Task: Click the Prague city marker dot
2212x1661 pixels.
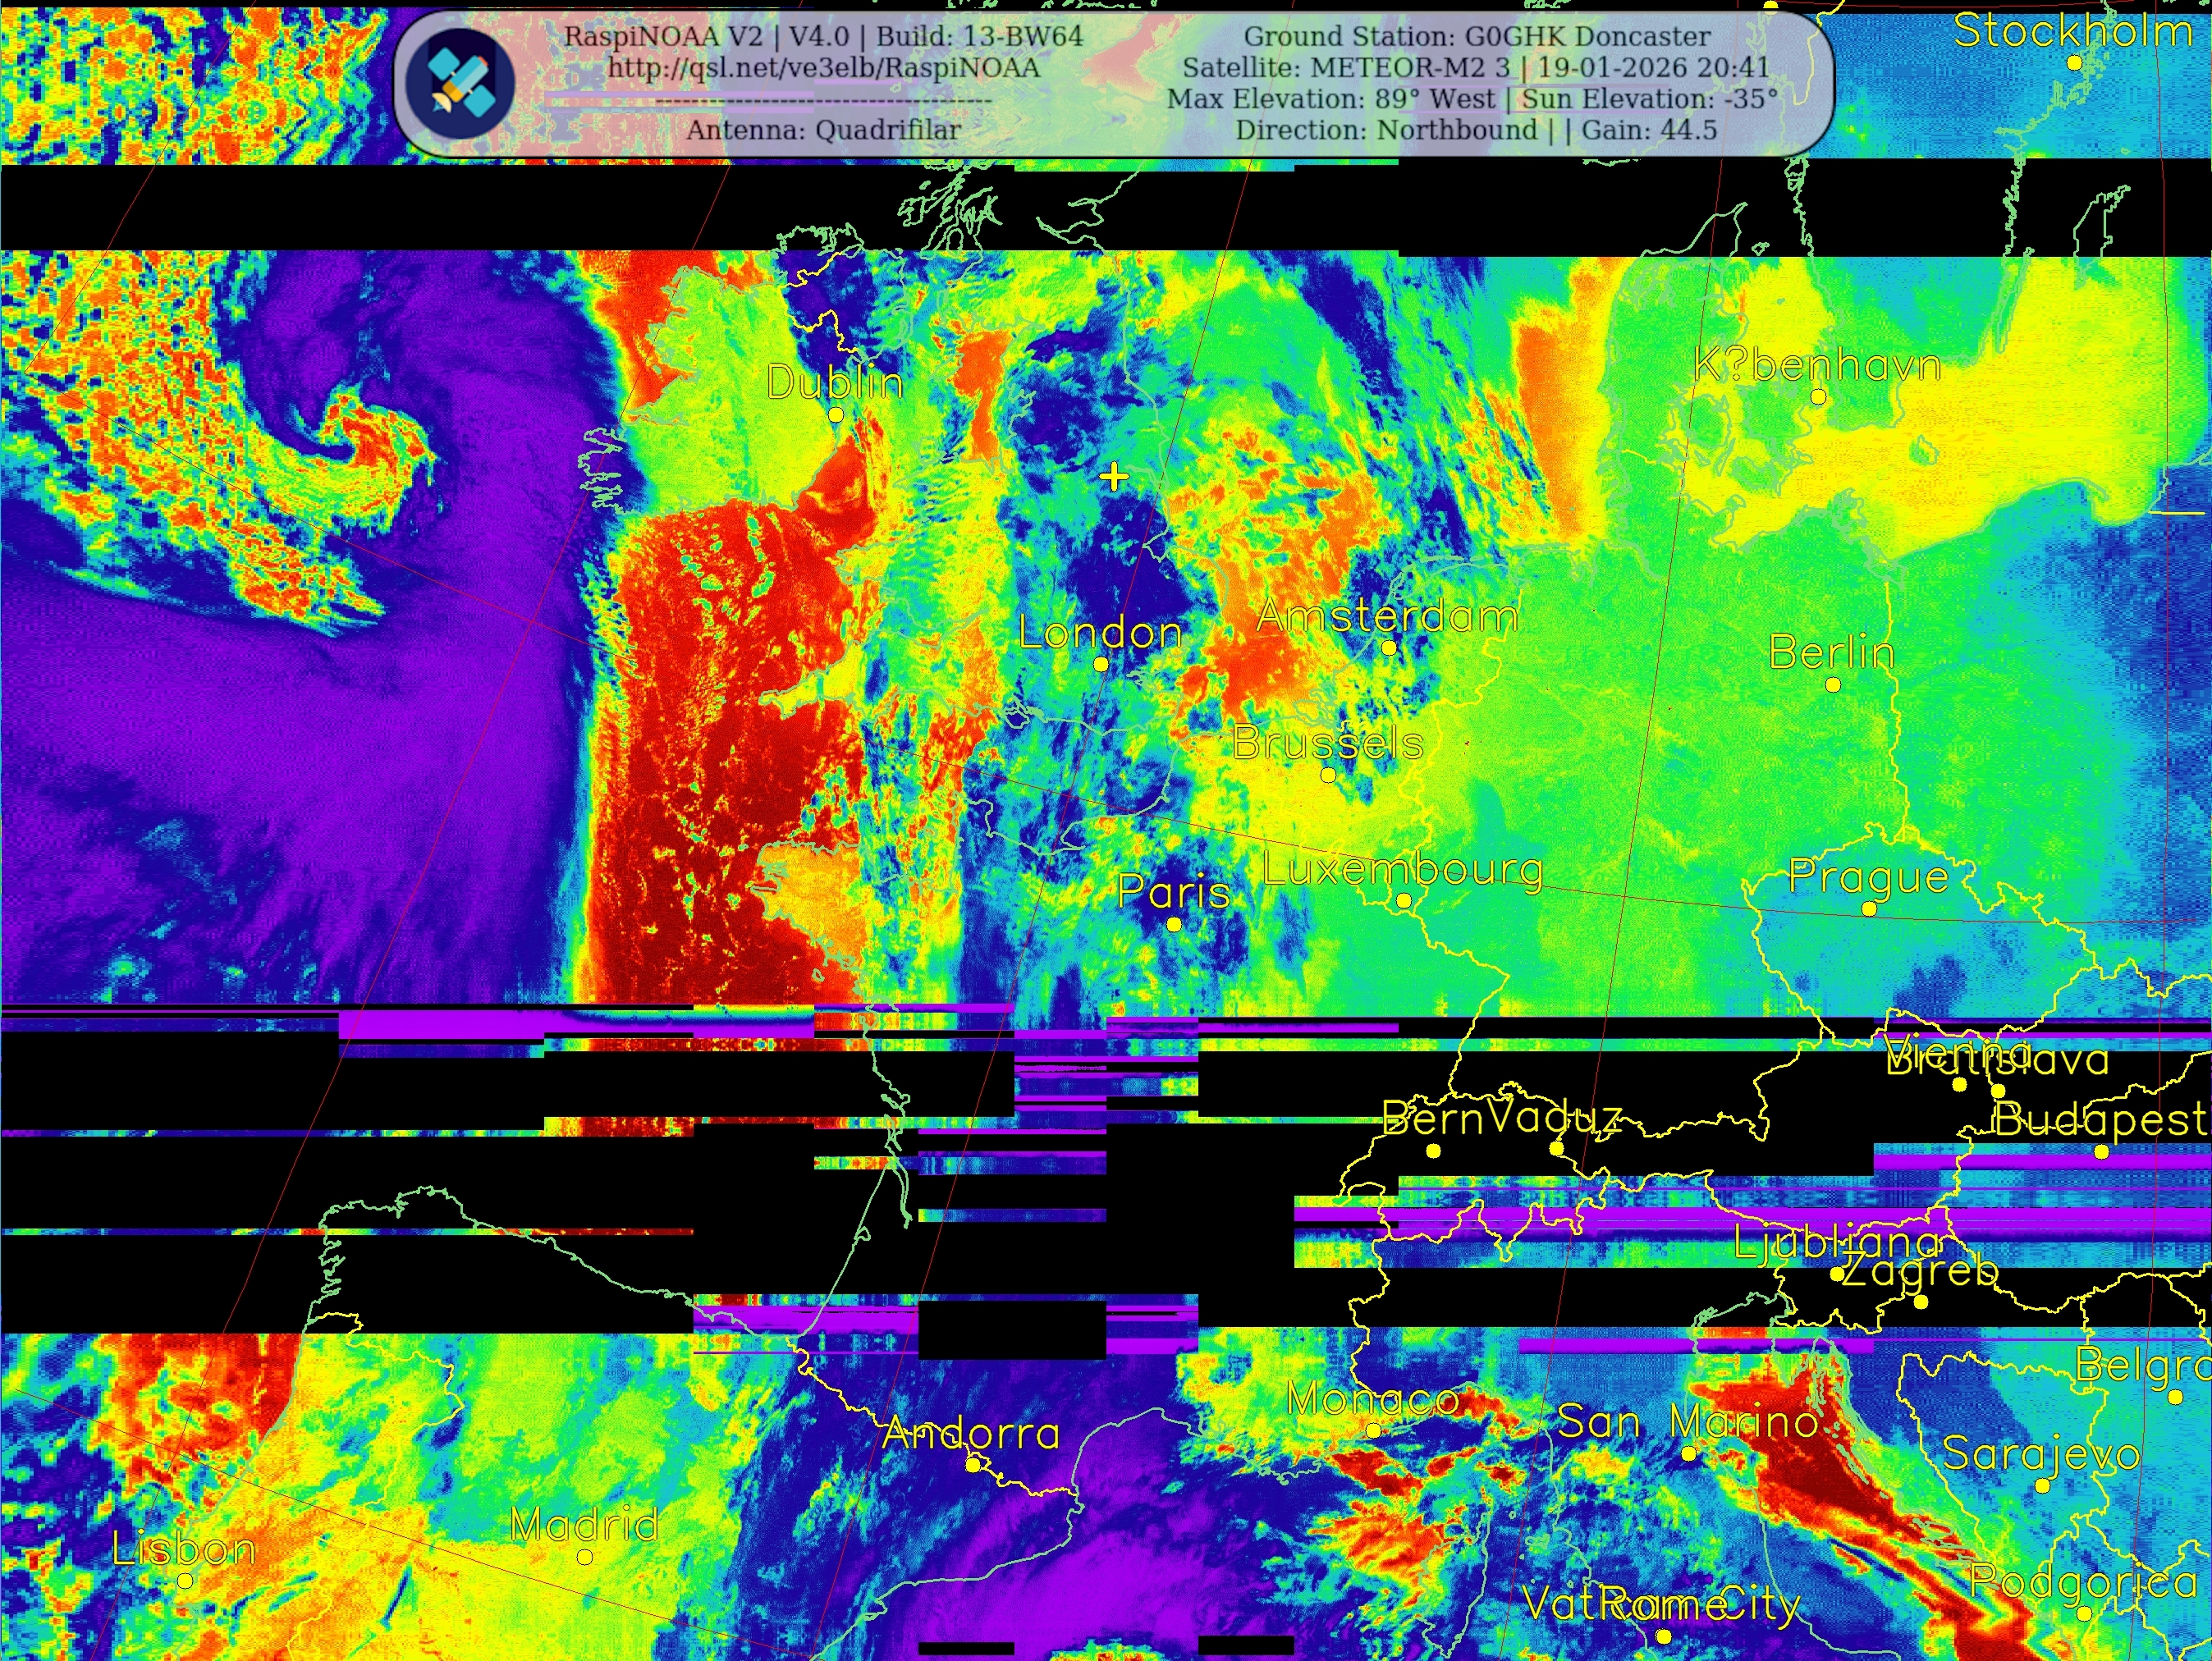Action: (1869, 909)
